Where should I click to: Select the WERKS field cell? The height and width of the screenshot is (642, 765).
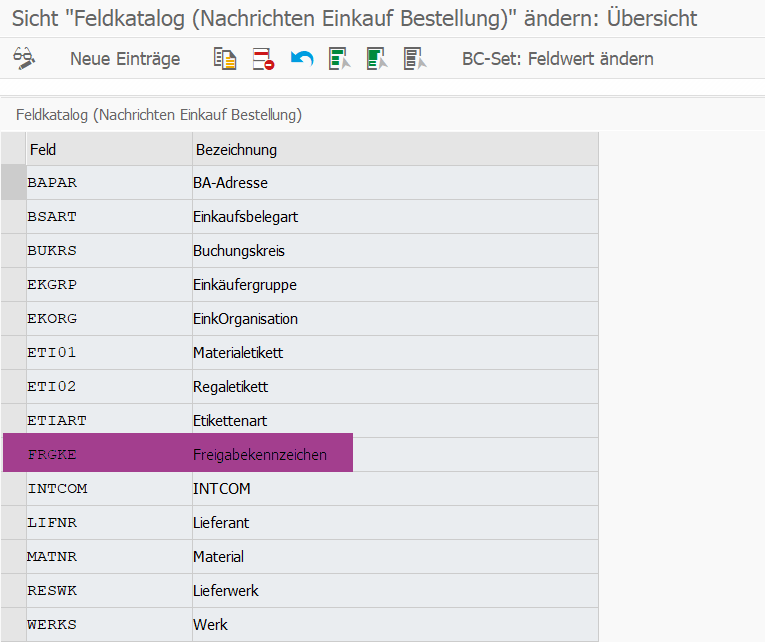pos(109,624)
